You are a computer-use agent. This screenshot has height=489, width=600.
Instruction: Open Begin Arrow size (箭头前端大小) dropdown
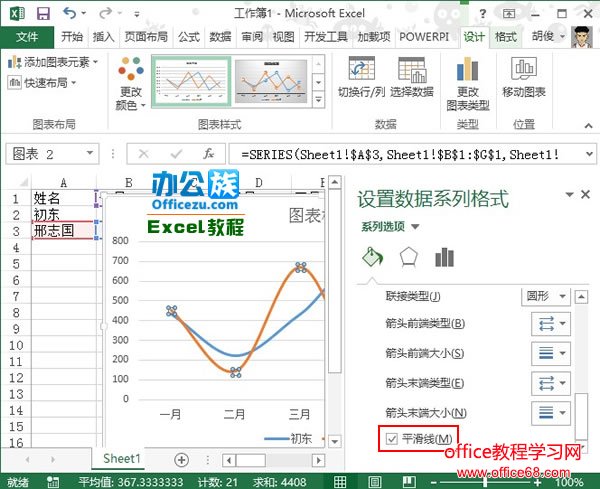tap(551, 353)
